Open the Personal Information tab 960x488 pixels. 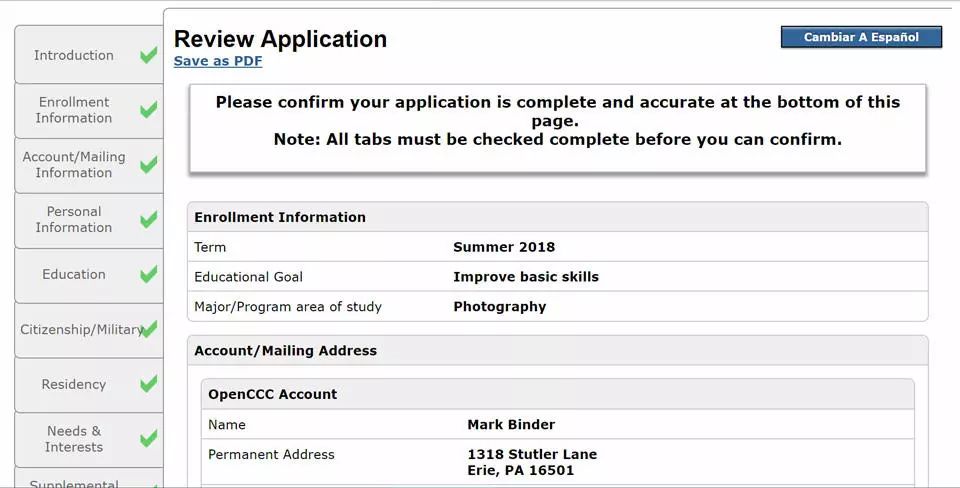(x=89, y=220)
